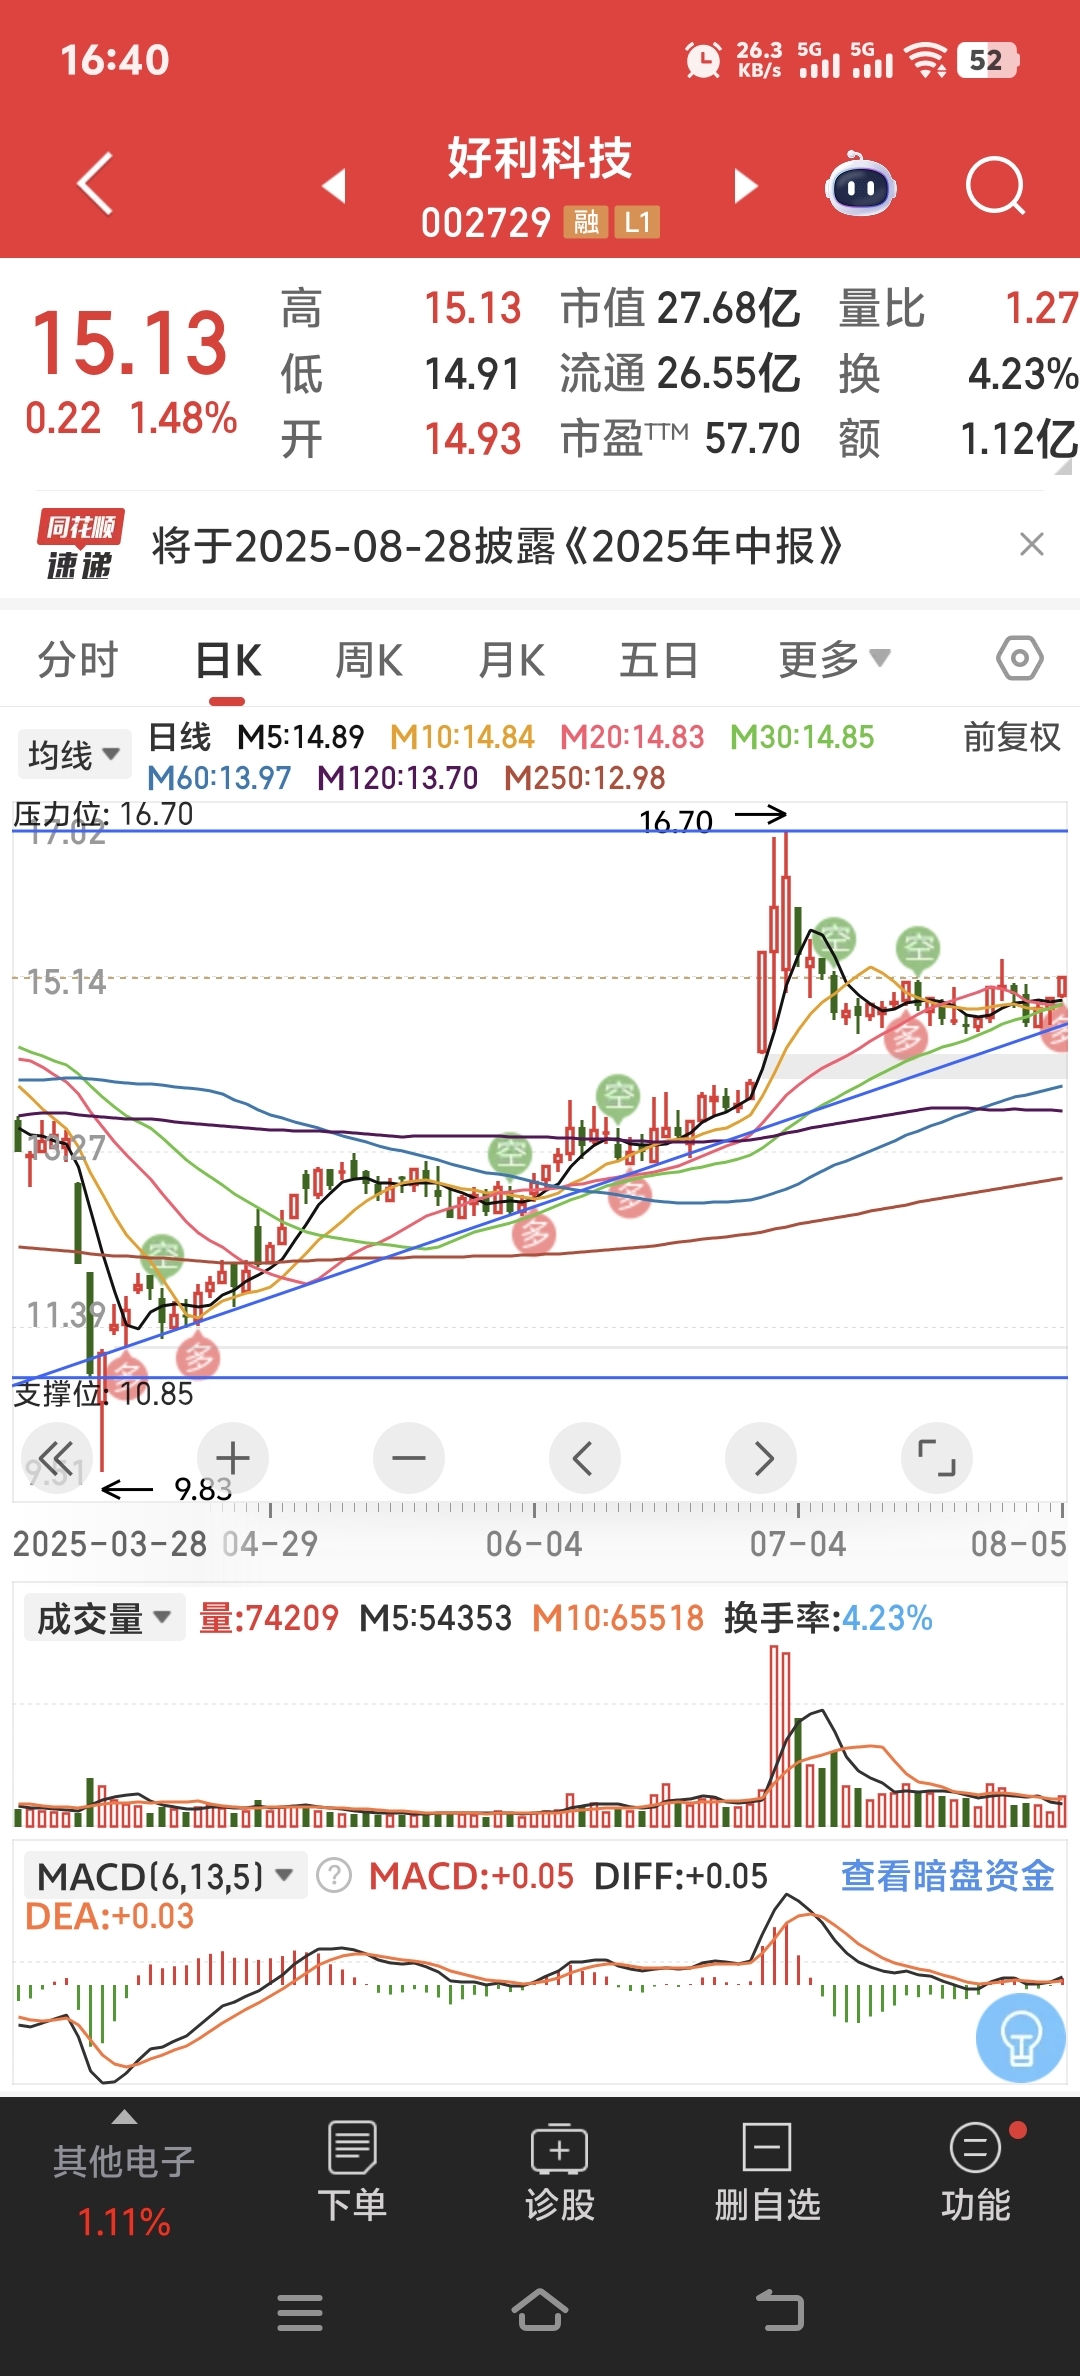Open 功能 functions menu
Image resolution: width=1080 pixels, height=2376 pixels.
coord(976,2172)
